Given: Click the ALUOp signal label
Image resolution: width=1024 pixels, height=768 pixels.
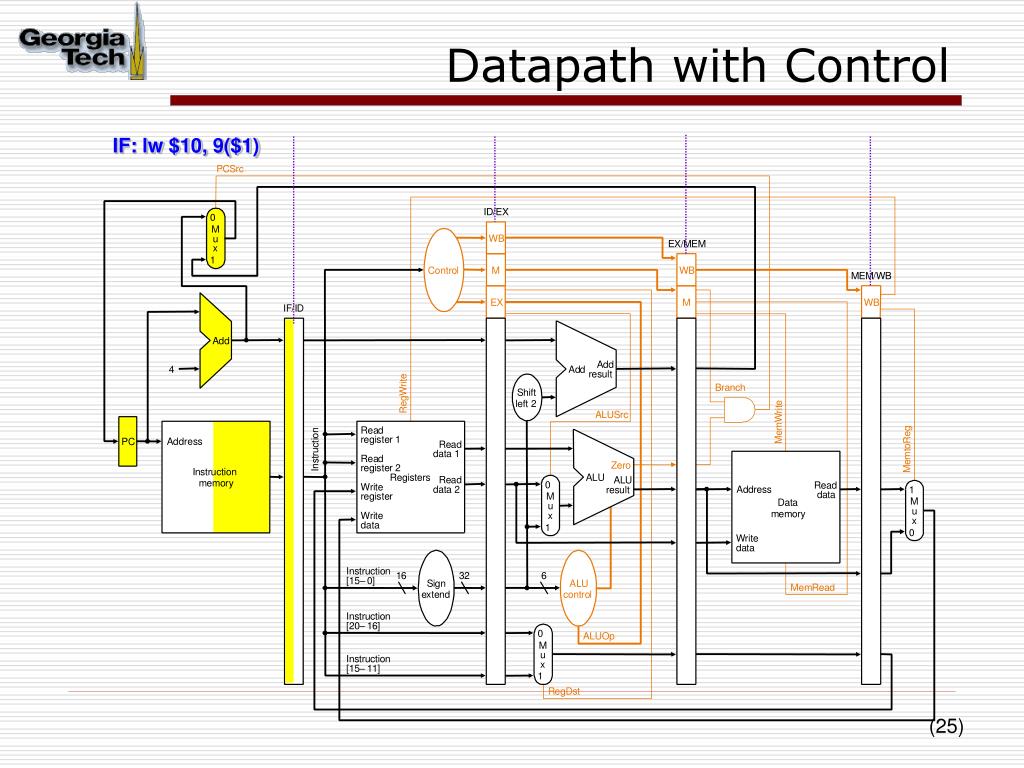Looking at the screenshot, I should pyautogui.click(x=599, y=636).
